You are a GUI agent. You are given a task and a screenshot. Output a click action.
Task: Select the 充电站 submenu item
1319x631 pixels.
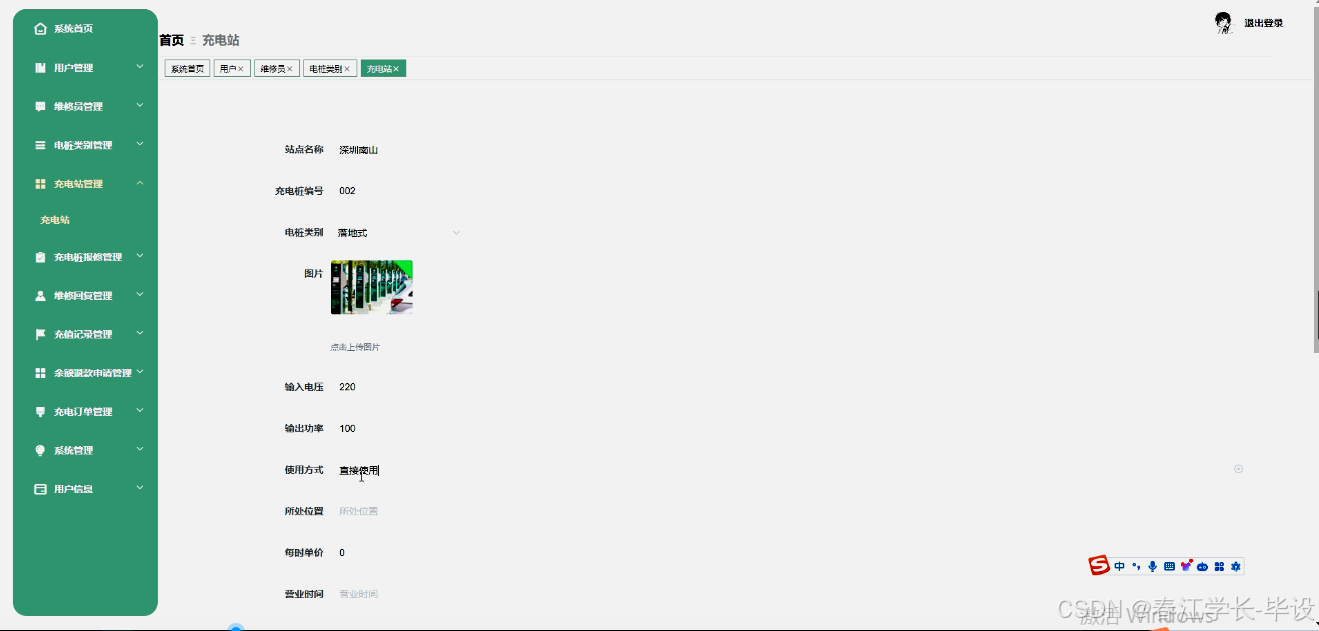click(55, 220)
